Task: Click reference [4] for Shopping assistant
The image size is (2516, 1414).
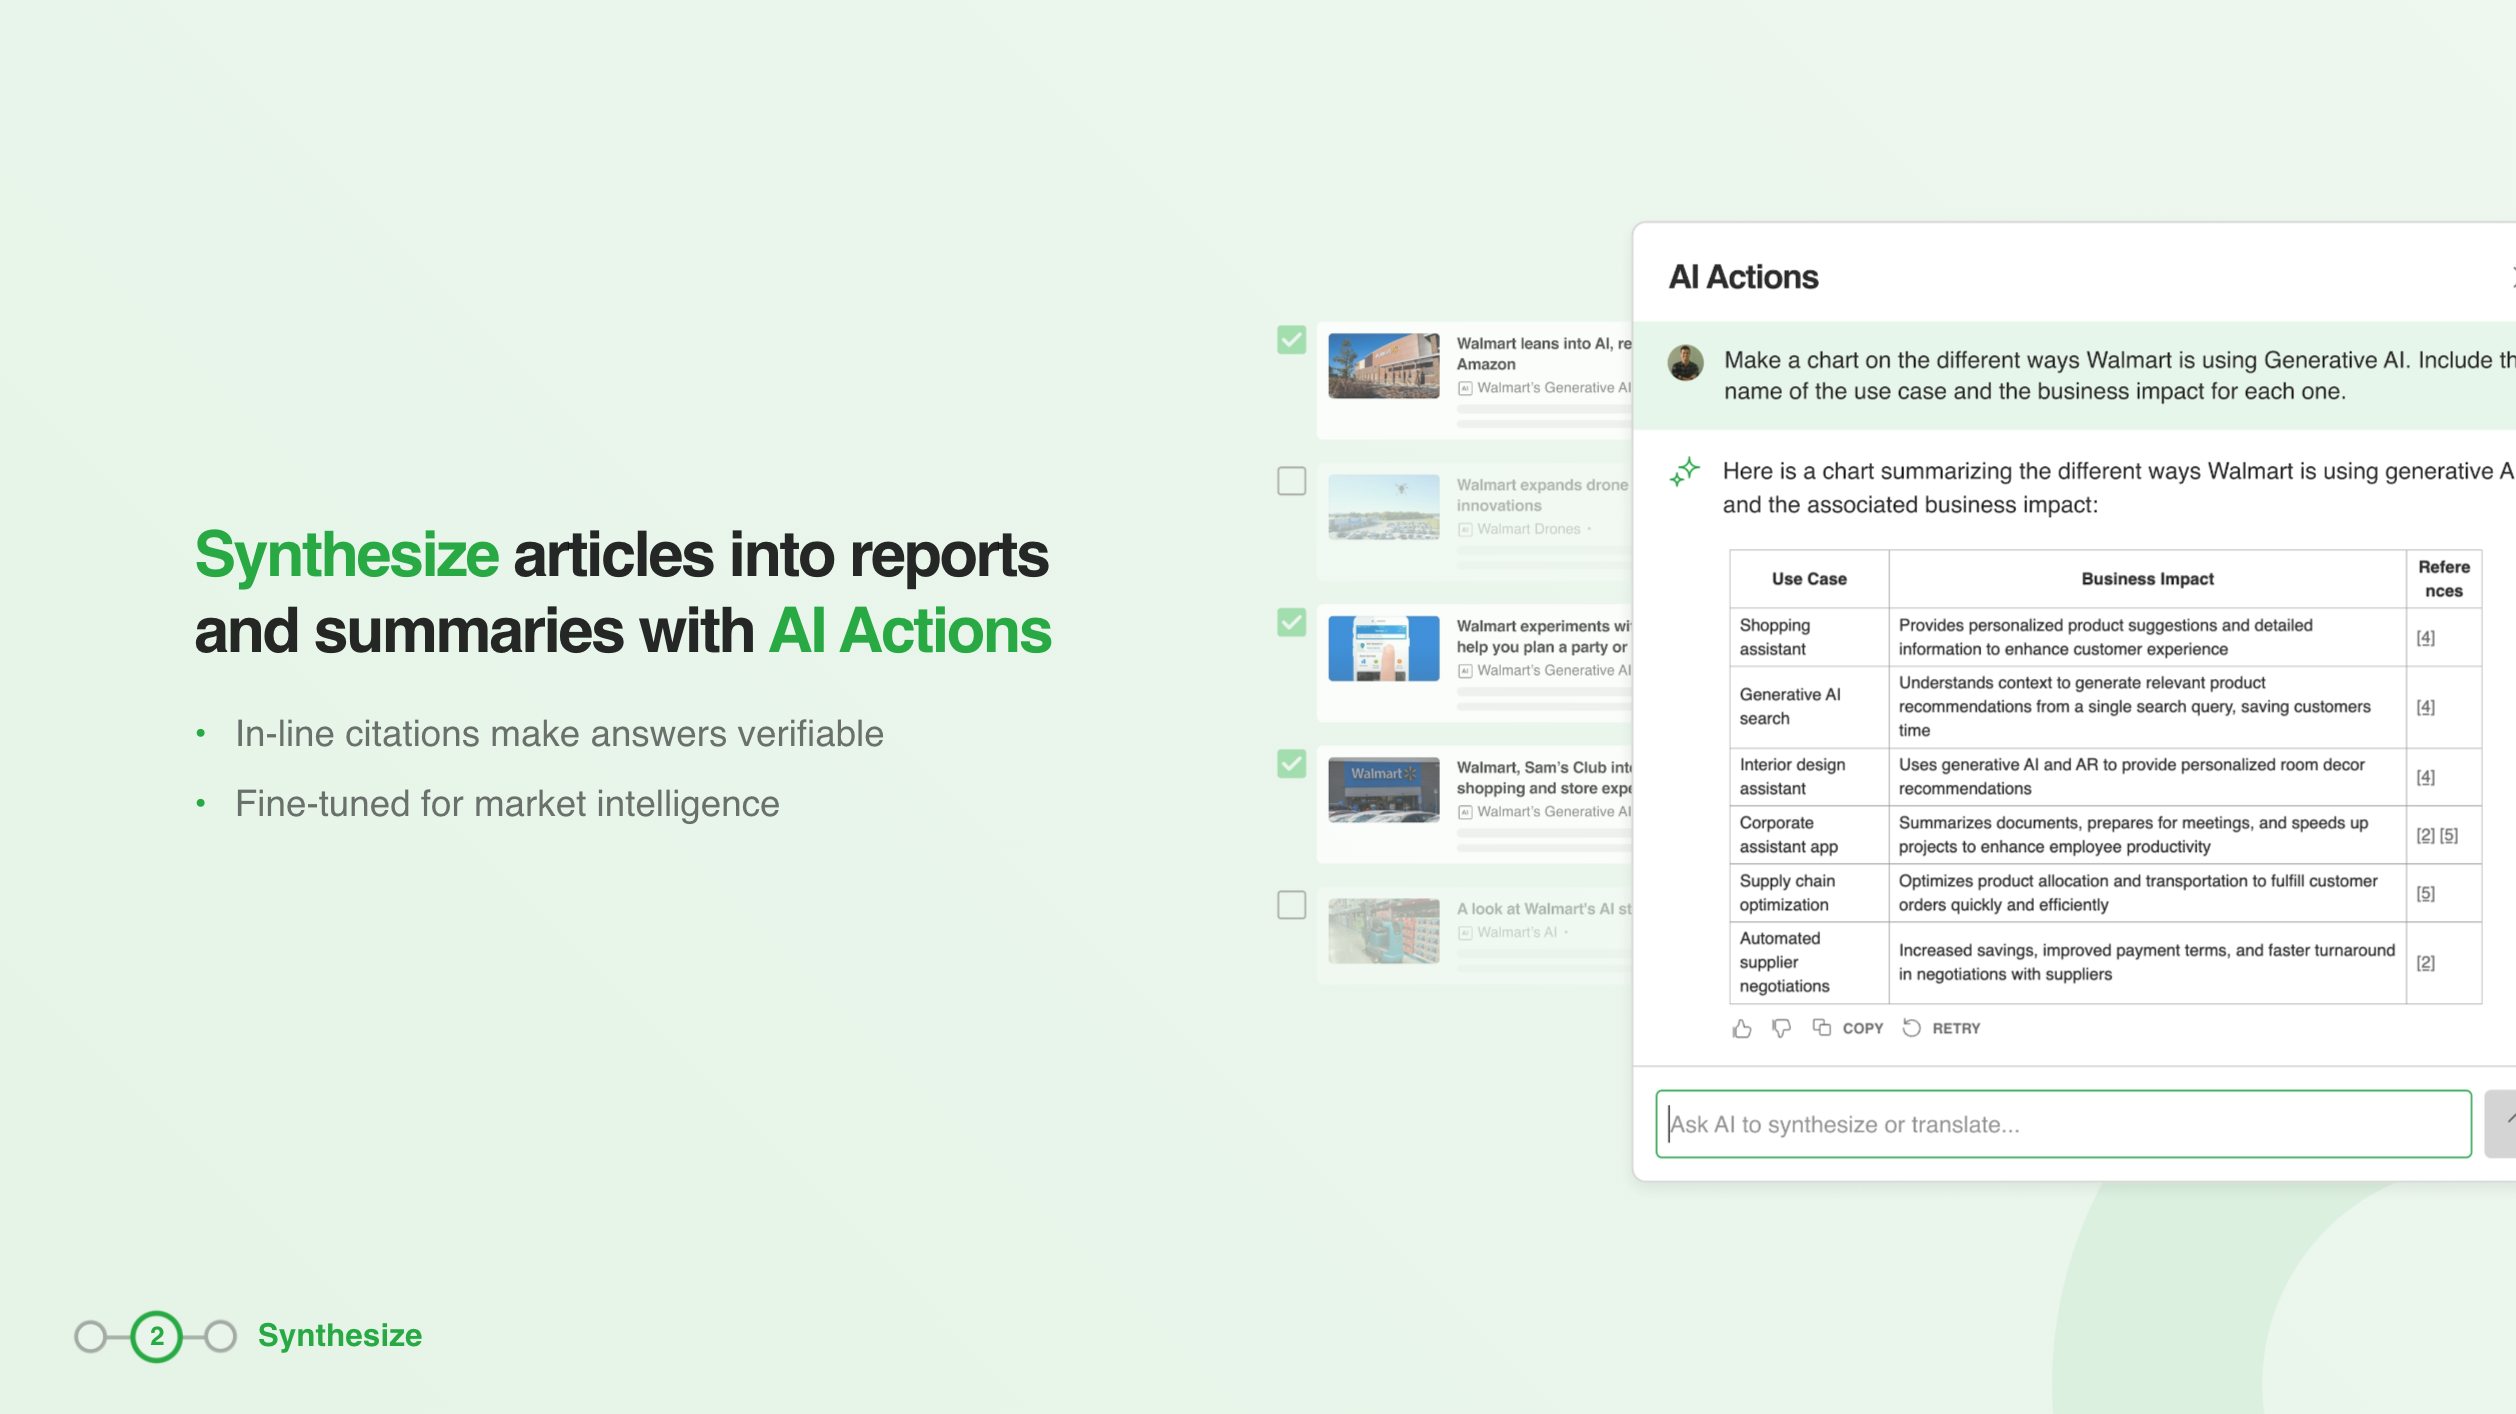Action: 2425,638
